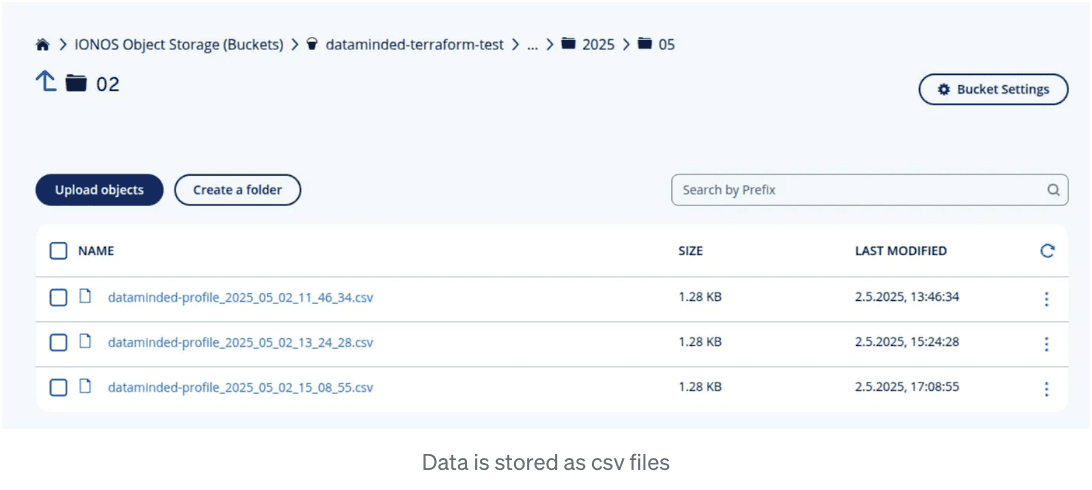Viewport: 1092px width, 490px height.
Task: Go to home via the breadcrumb house icon
Action: click(x=42, y=45)
